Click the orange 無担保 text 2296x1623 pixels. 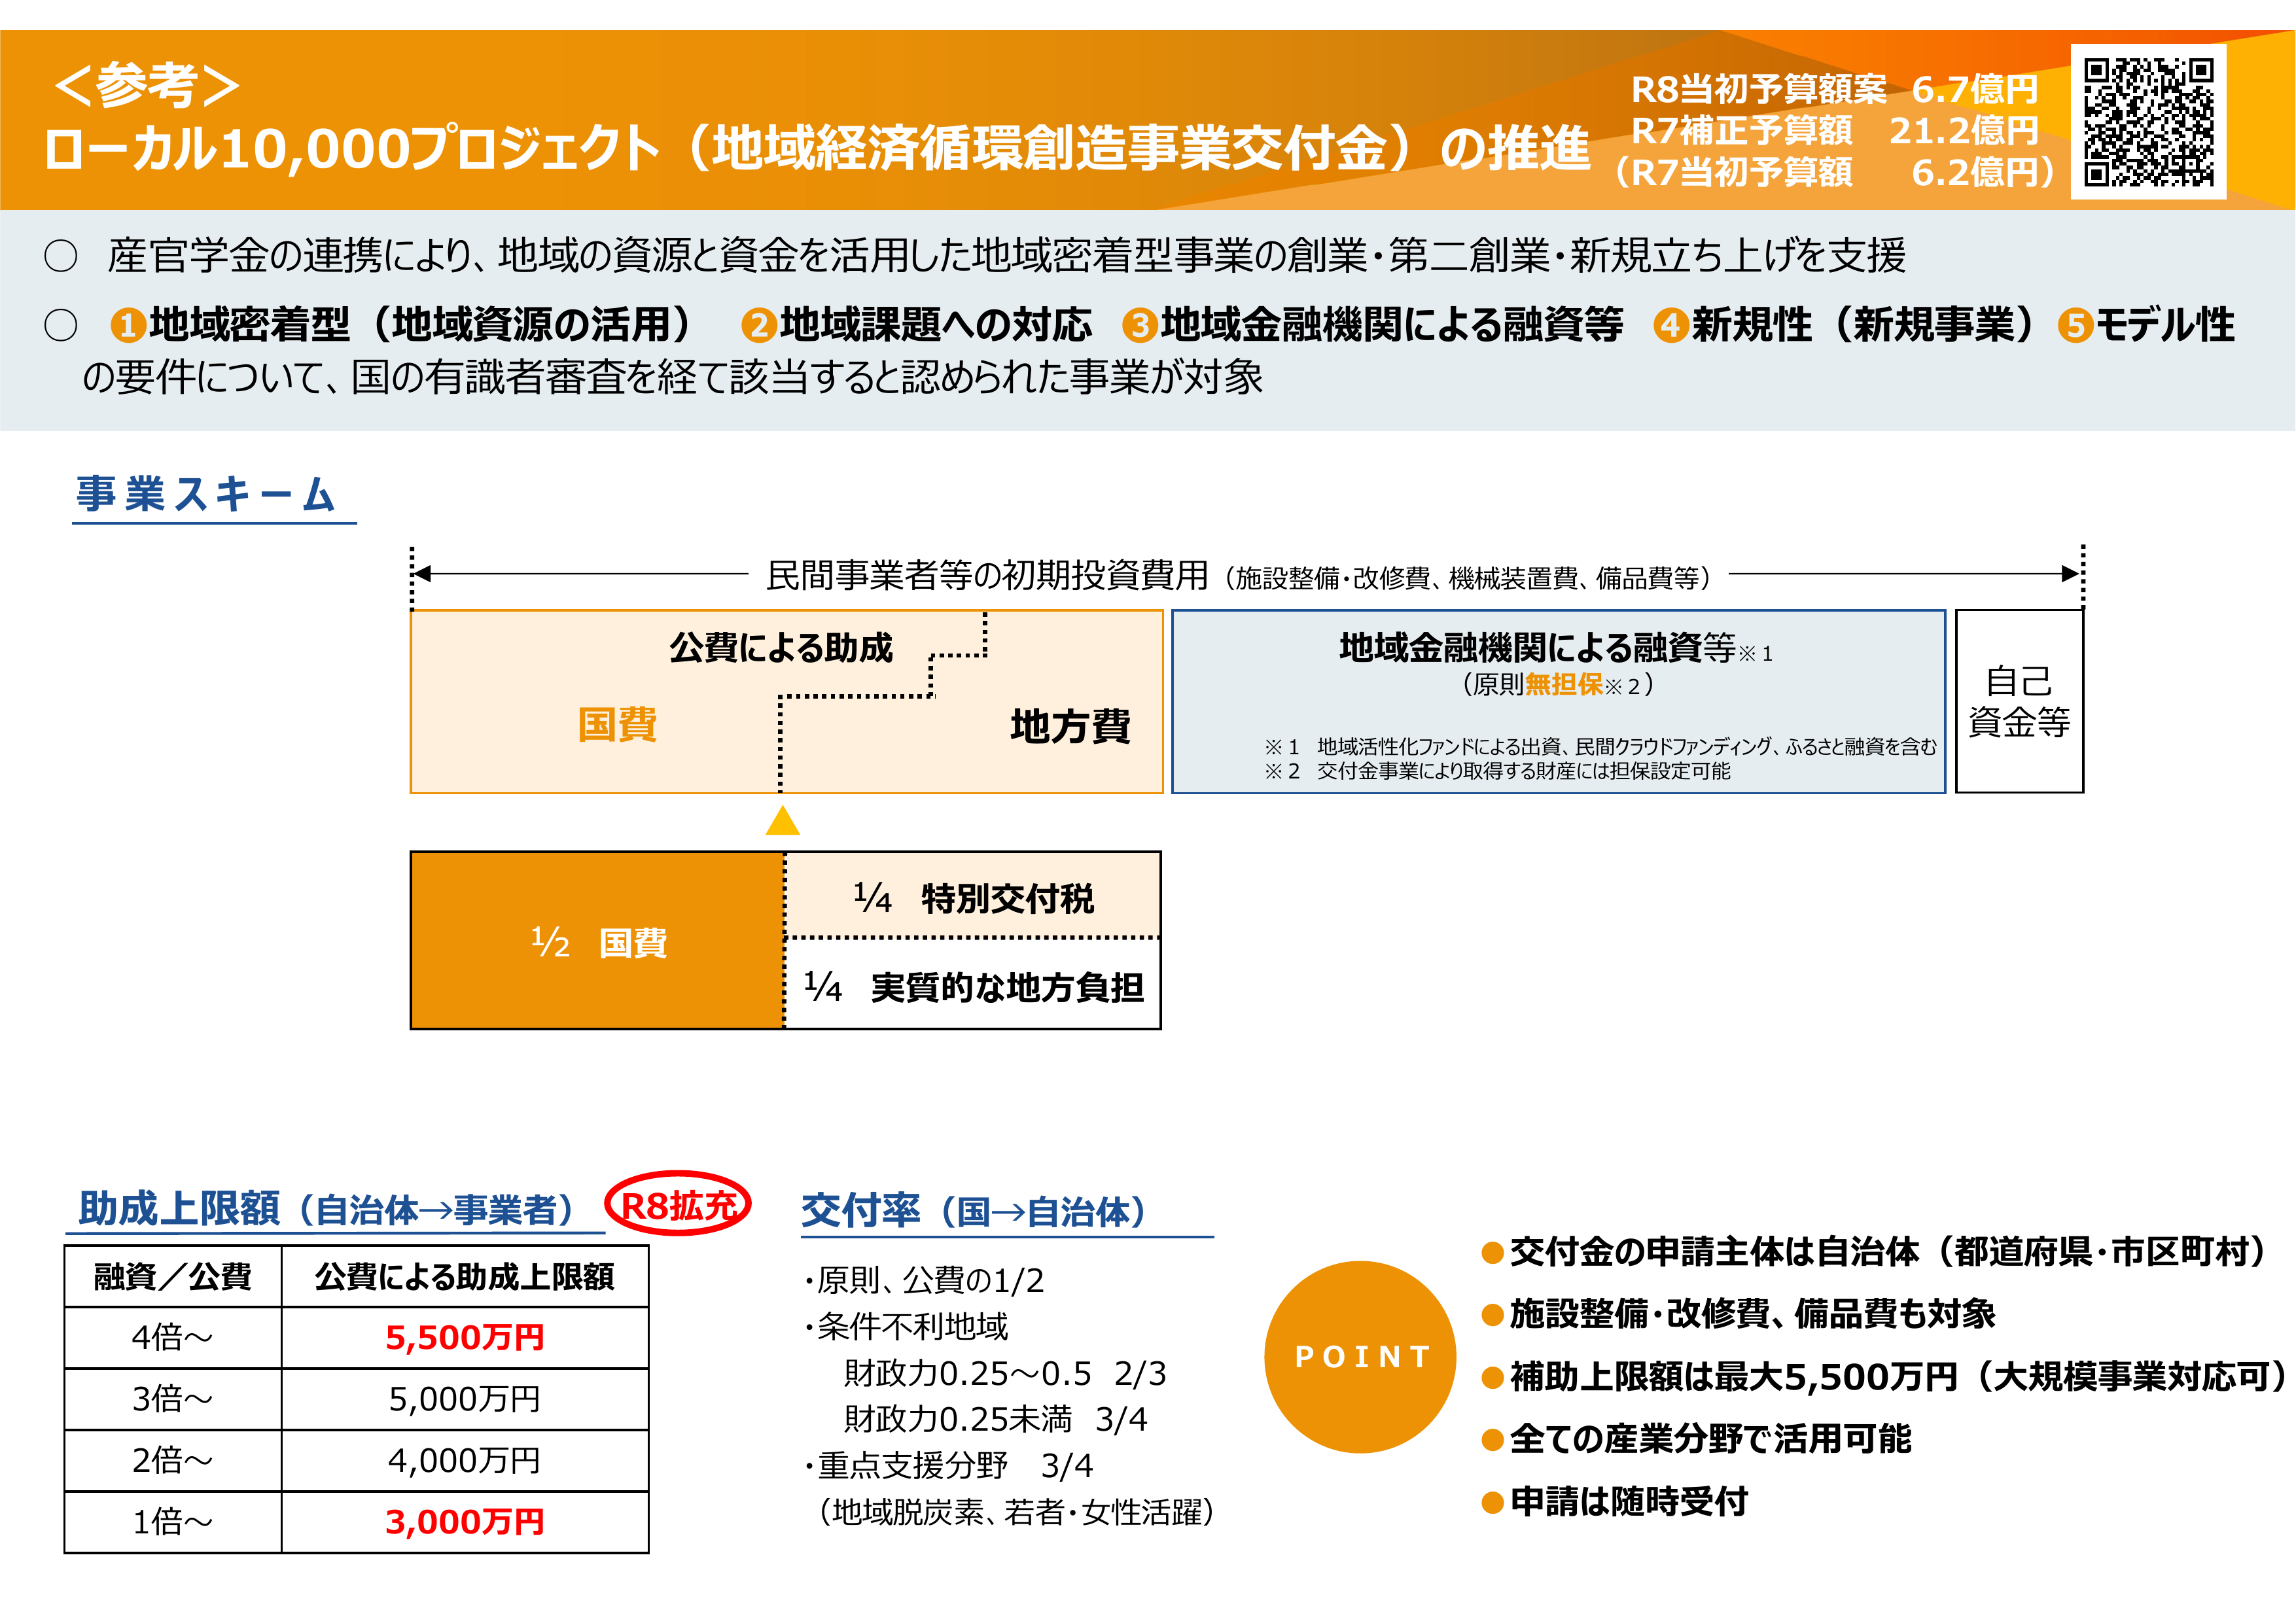pos(1563,685)
